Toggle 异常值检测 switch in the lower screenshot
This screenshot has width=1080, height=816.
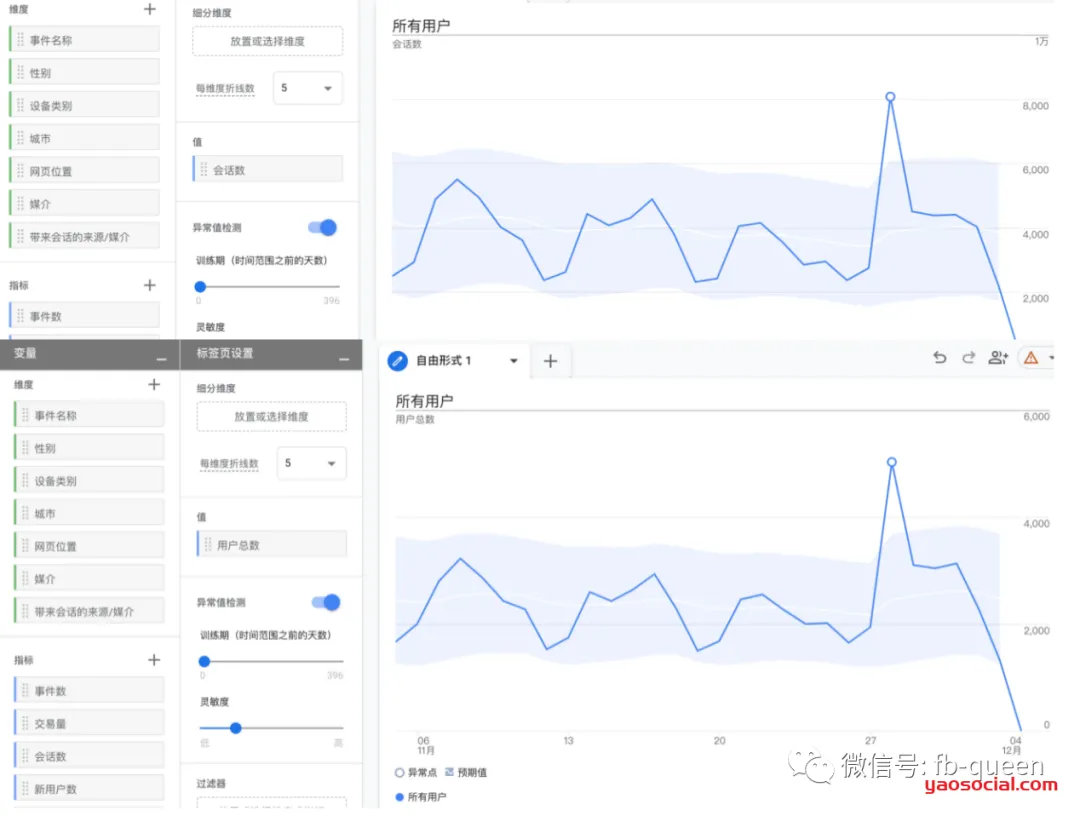pos(326,603)
